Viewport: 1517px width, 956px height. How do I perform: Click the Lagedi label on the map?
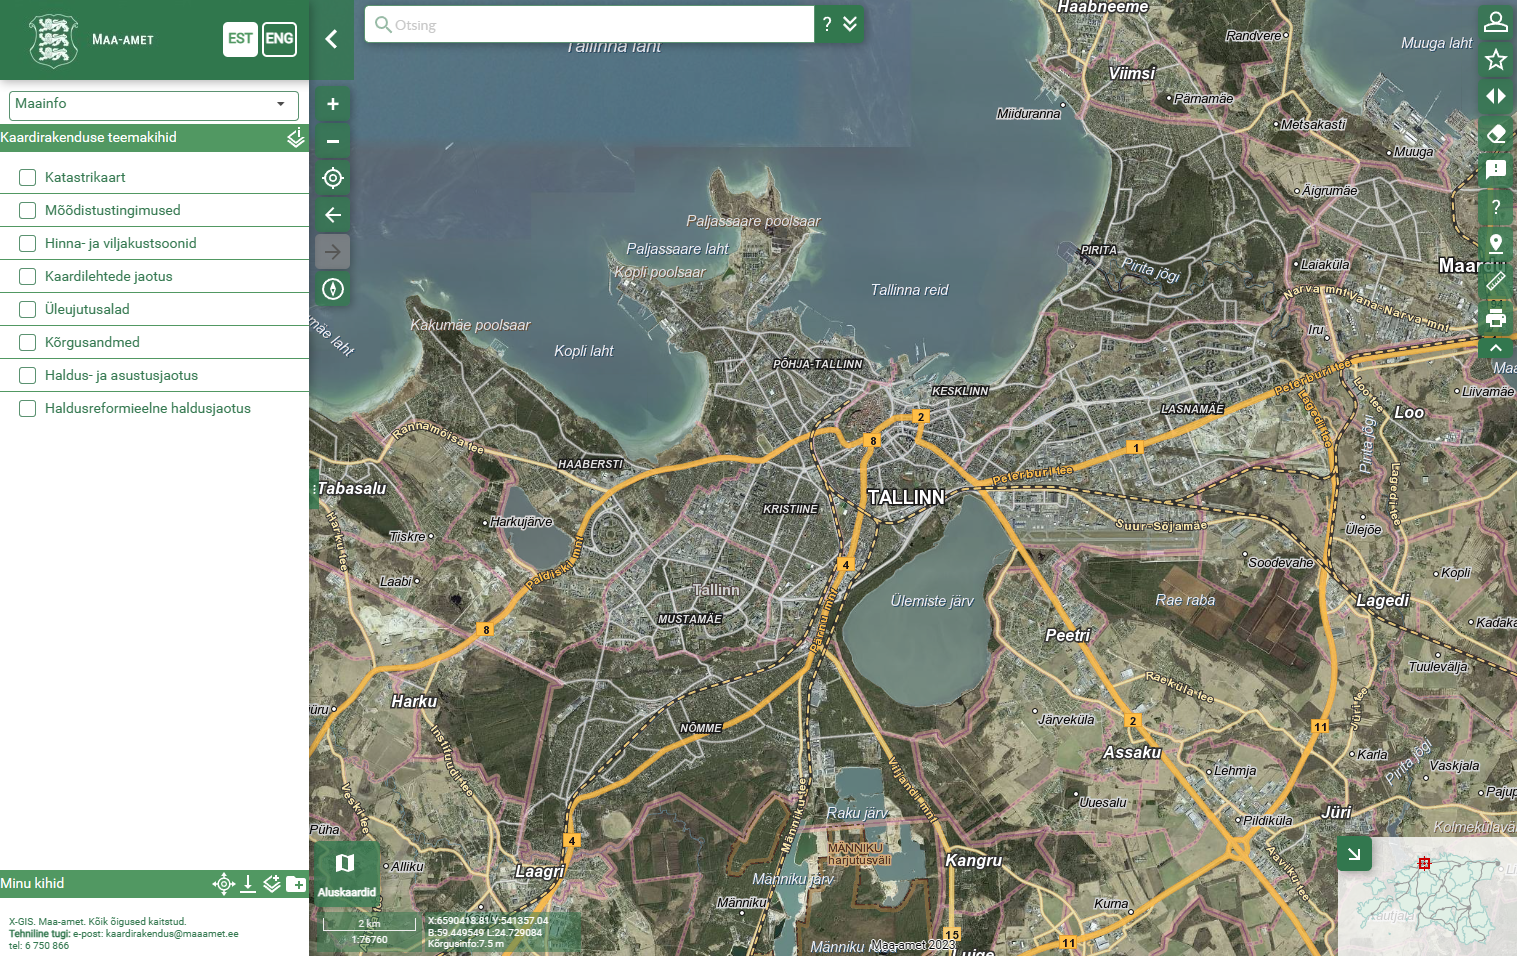click(1383, 601)
